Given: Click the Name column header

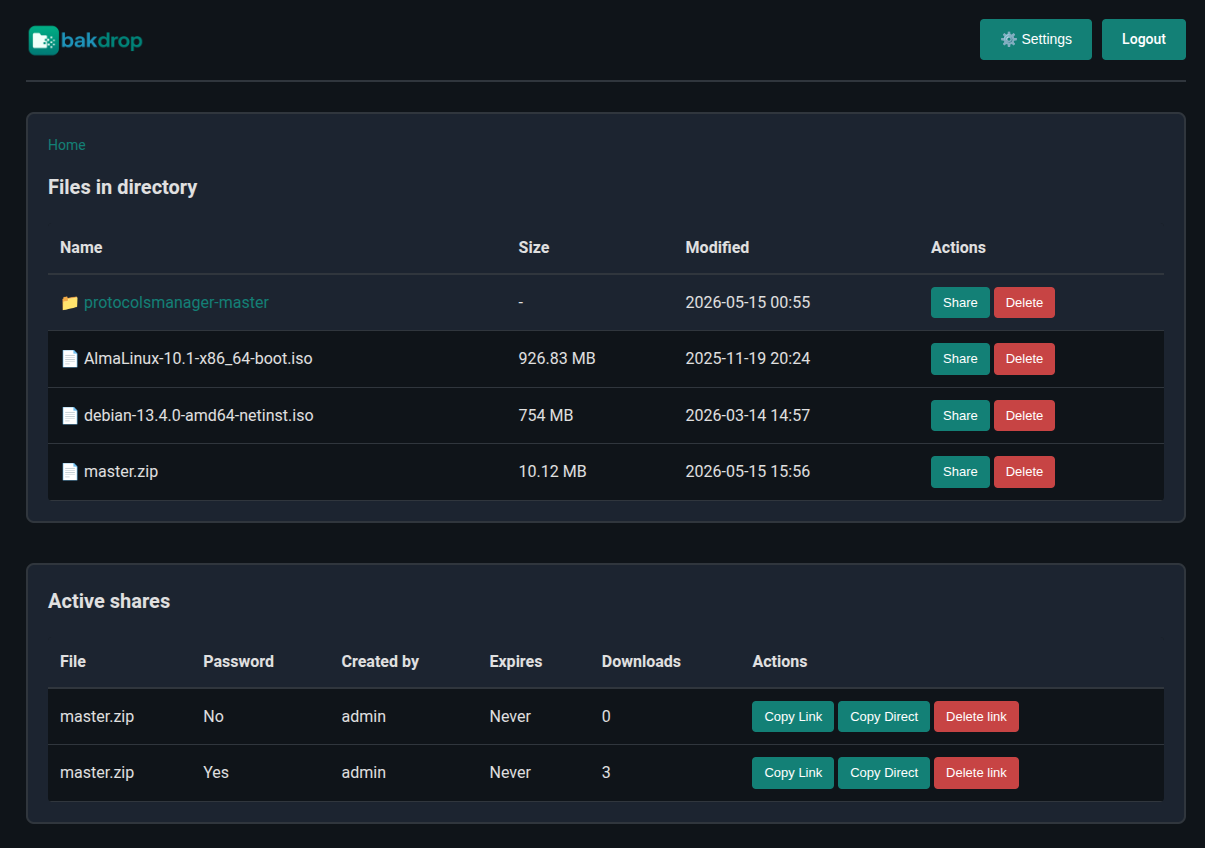Looking at the screenshot, I should point(81,247).
